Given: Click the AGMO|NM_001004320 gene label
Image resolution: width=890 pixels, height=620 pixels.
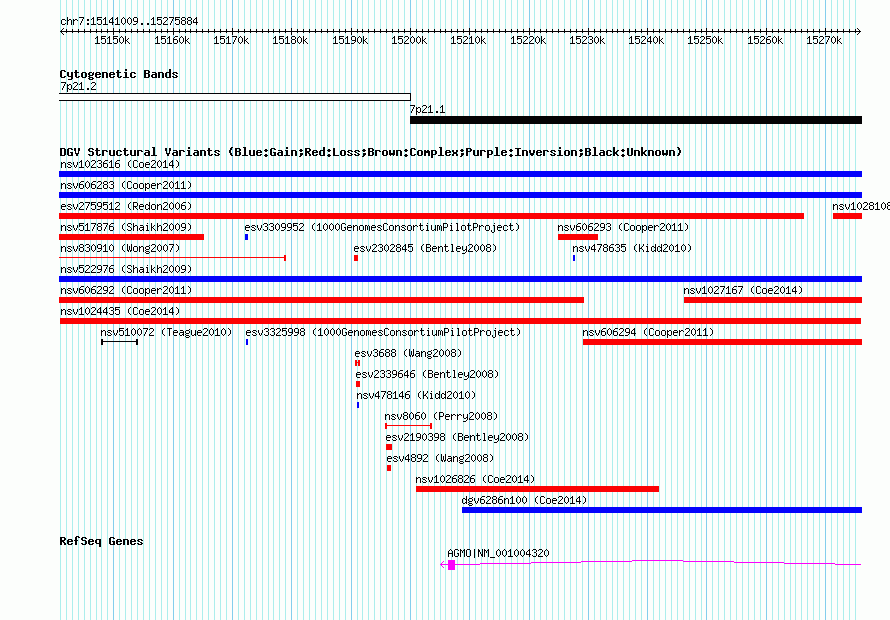Looking at the screenshot, I should (498, 553).
